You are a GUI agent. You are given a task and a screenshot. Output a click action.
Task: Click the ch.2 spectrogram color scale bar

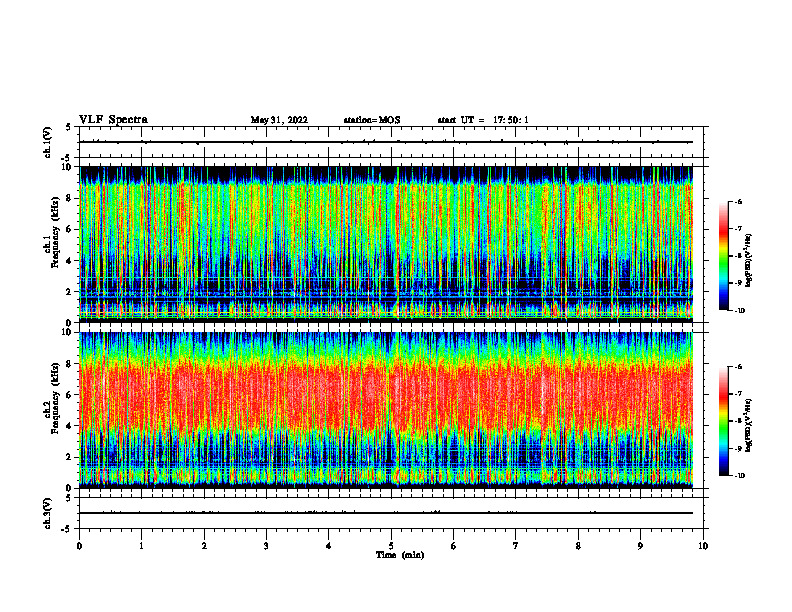[723, 421]
